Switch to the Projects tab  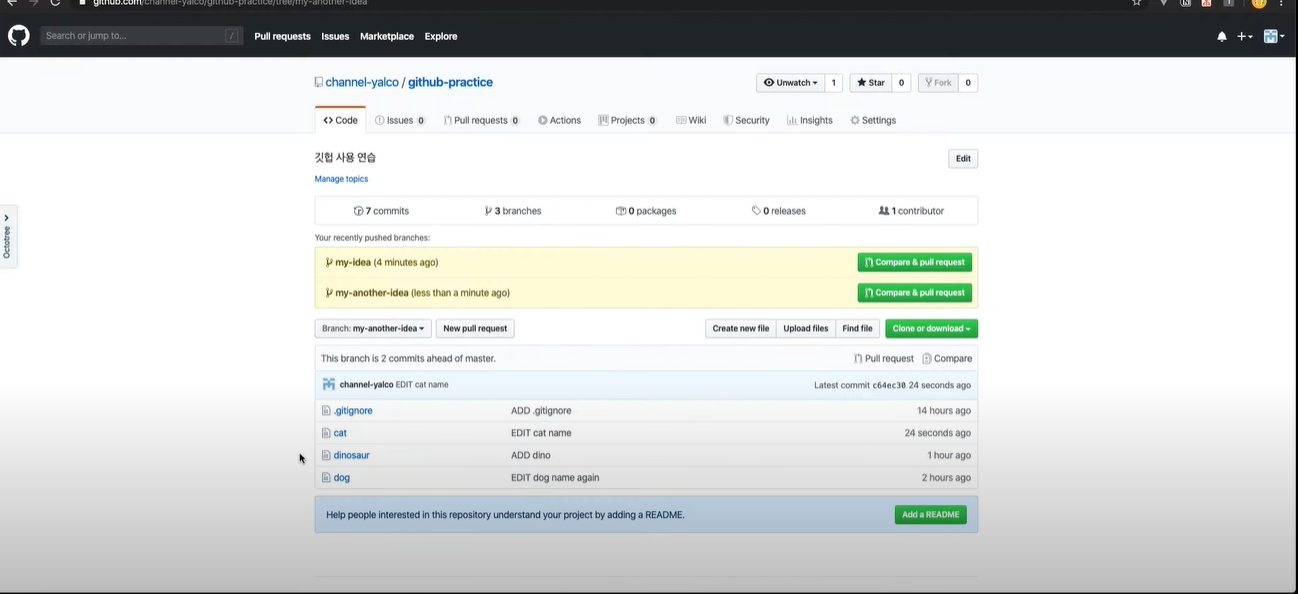coord(628,120)
